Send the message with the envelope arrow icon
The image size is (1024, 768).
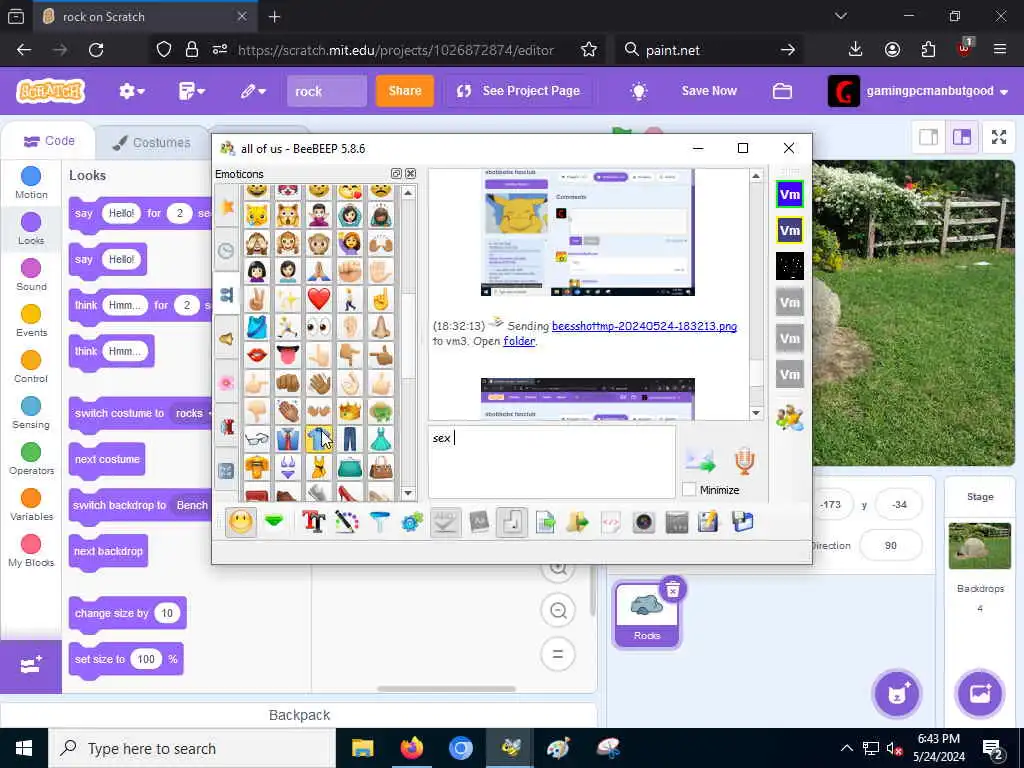coord(701,461)
